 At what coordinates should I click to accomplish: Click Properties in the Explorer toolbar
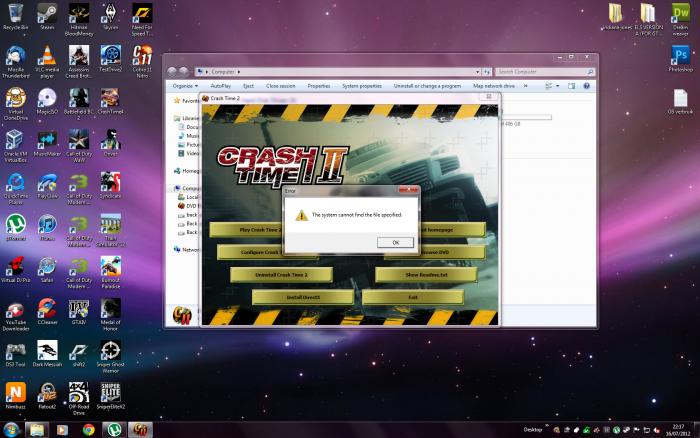(319, 86)
